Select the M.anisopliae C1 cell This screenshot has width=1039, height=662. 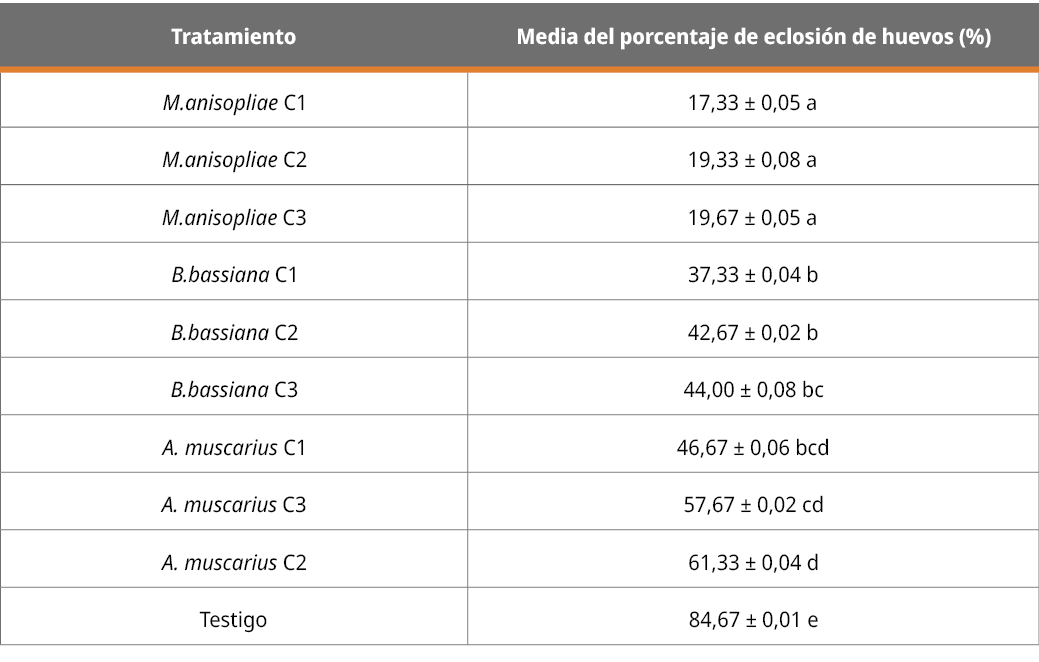click(234, 102)
